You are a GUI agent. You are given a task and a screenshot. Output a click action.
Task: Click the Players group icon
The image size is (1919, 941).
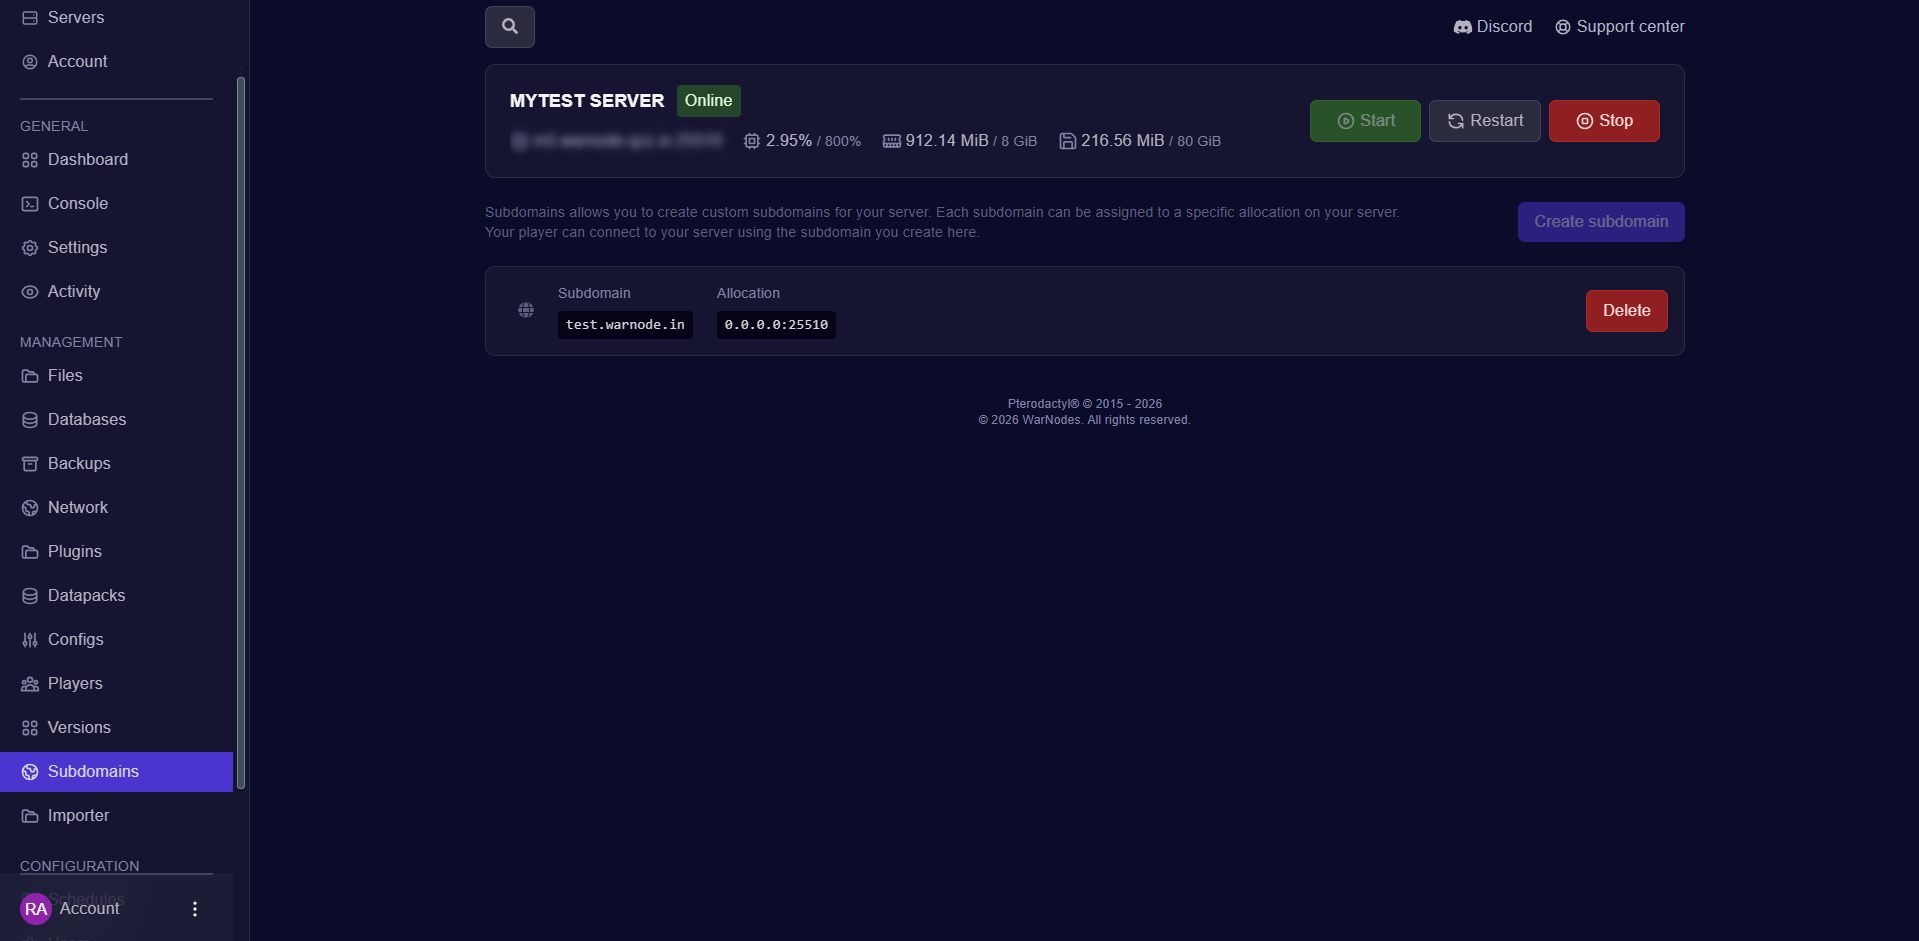point(30,684)
